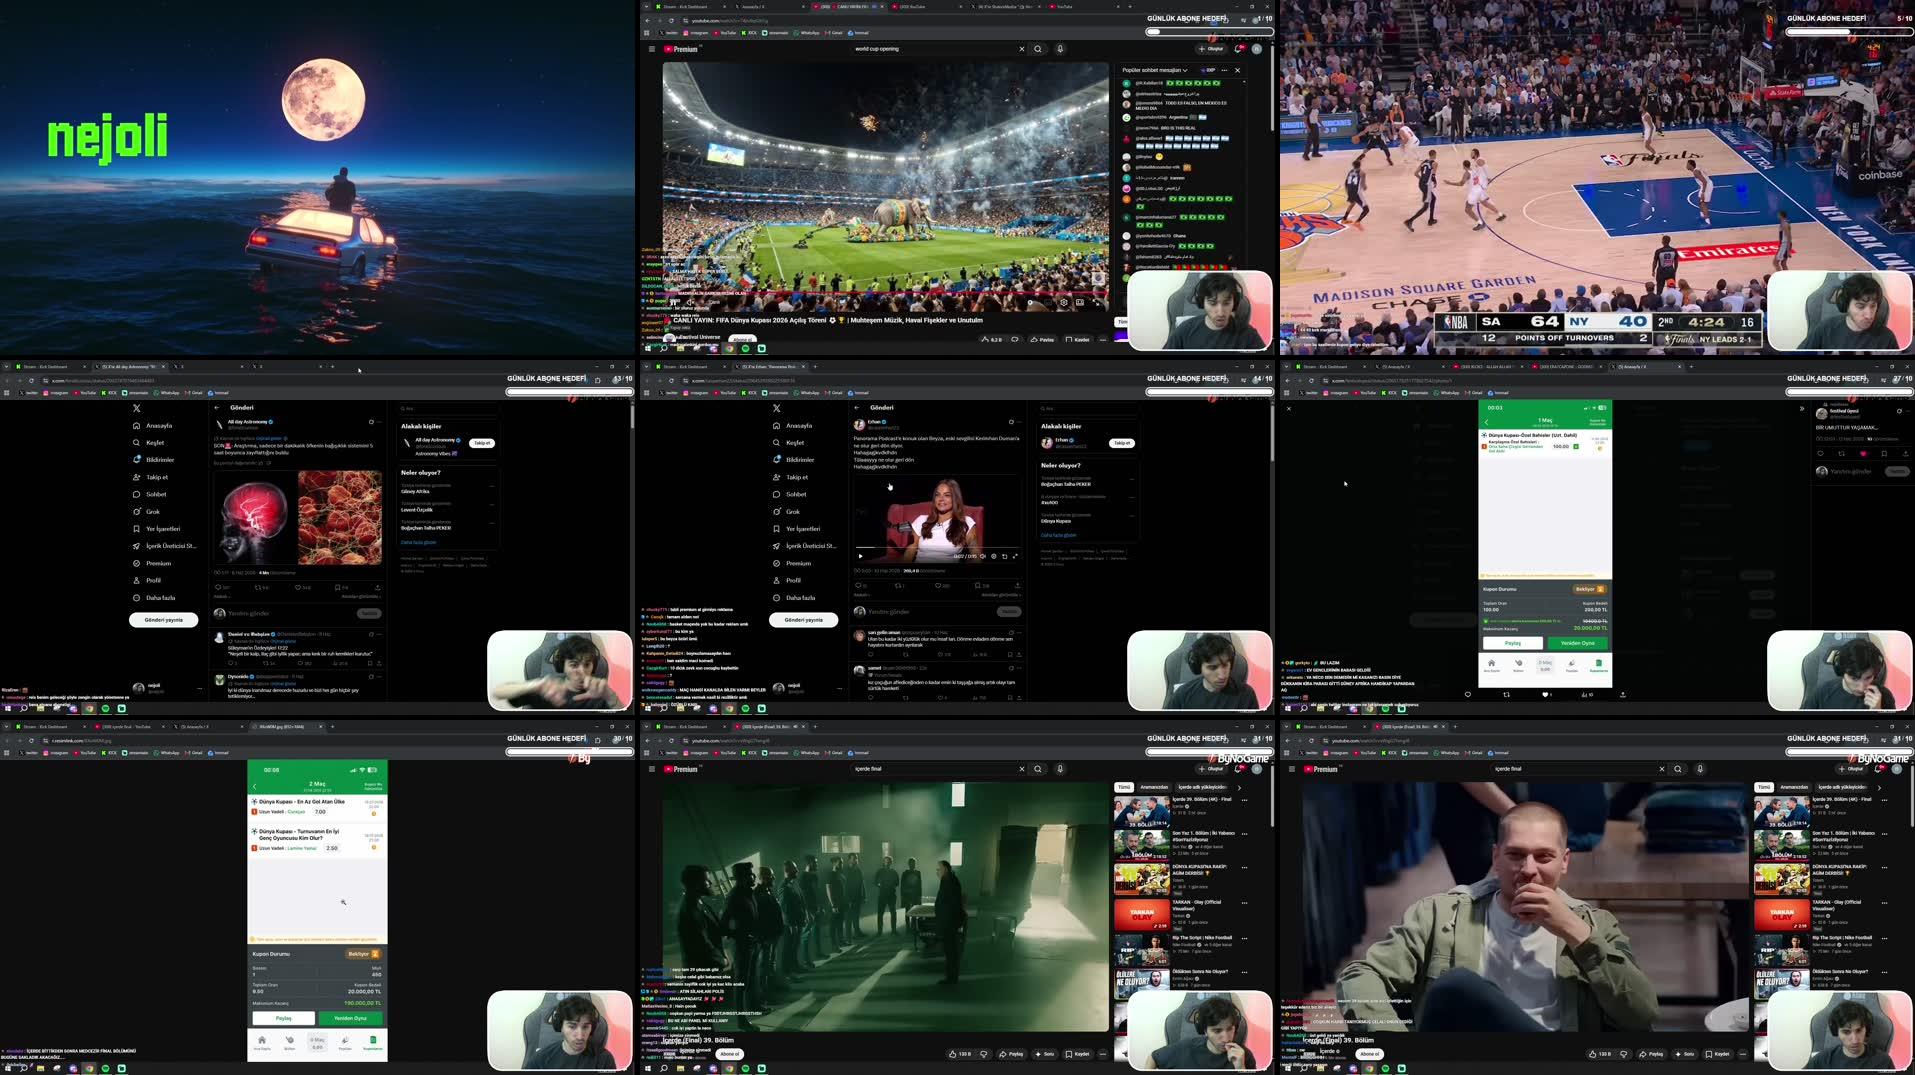Save the video with Kaydet in the laughing man window
The width and height of the screenshot is (1915, 1075).
[x=1717, y=1054]
